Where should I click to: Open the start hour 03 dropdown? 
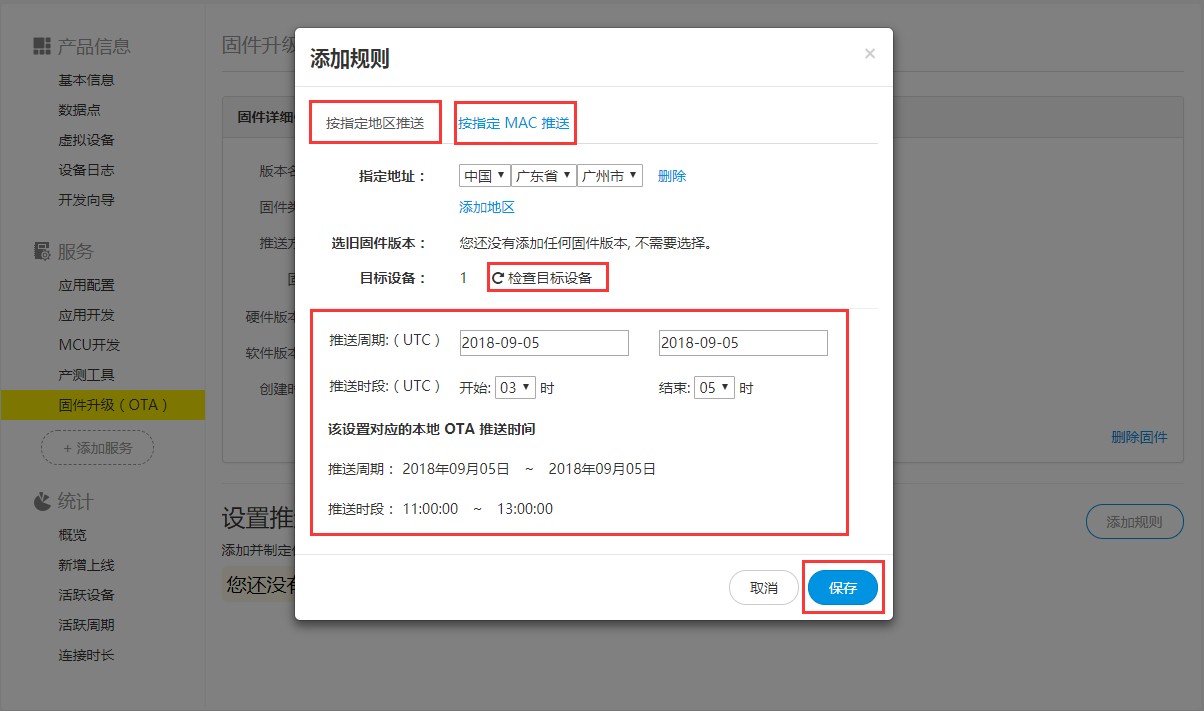[515, 388]
